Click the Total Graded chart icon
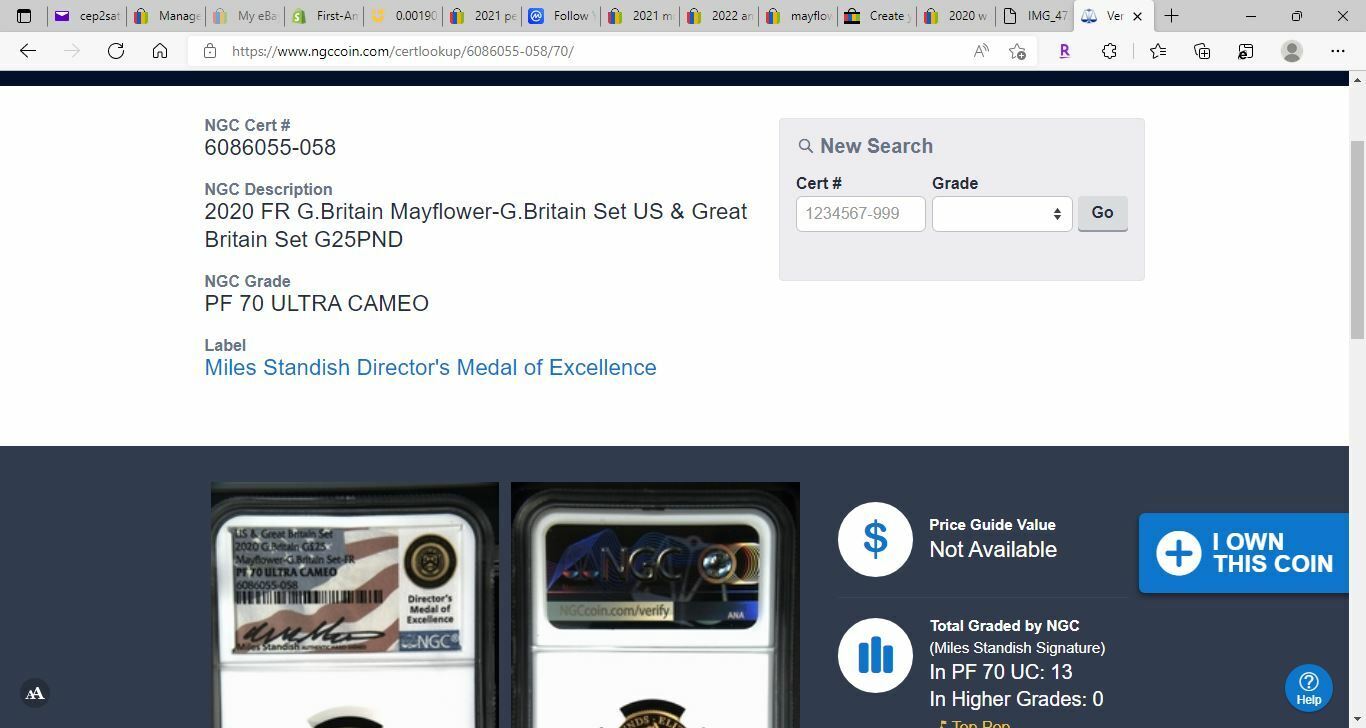 click(875, 655)
